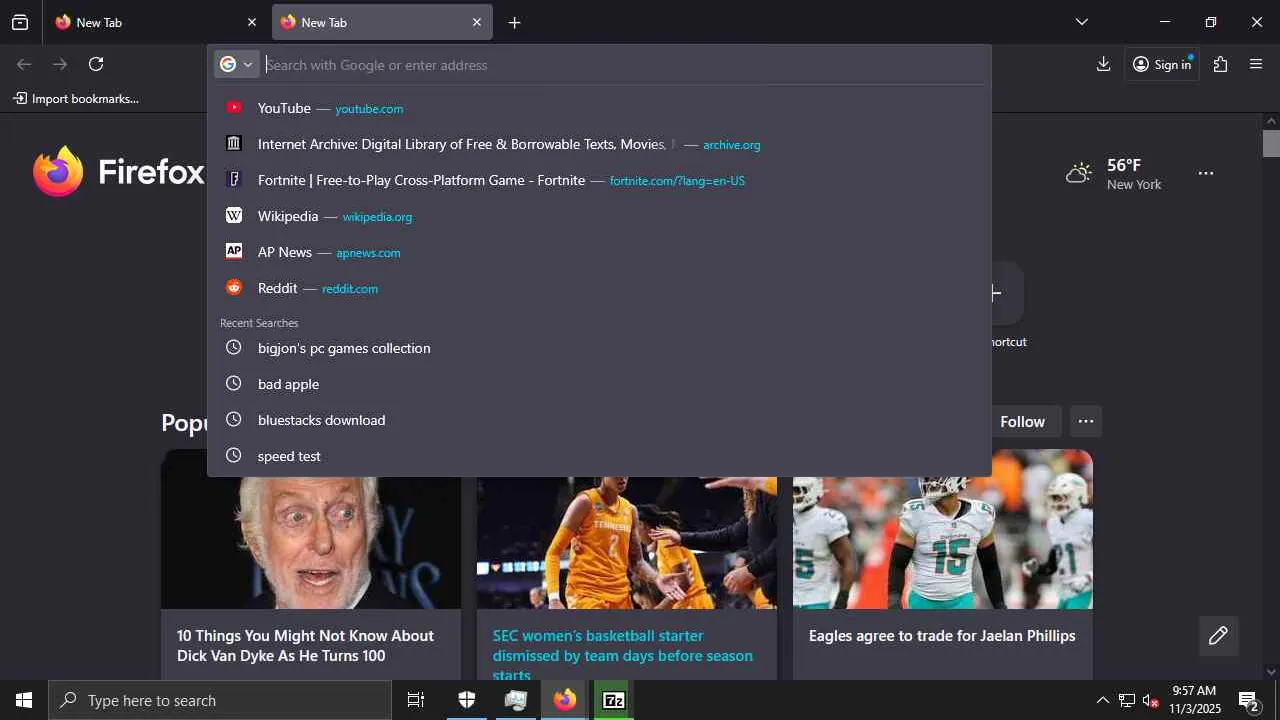Switch to Firefox in the taskbar
The image size is (1280, 720).
pyautogui.click(x=565, y=700)
